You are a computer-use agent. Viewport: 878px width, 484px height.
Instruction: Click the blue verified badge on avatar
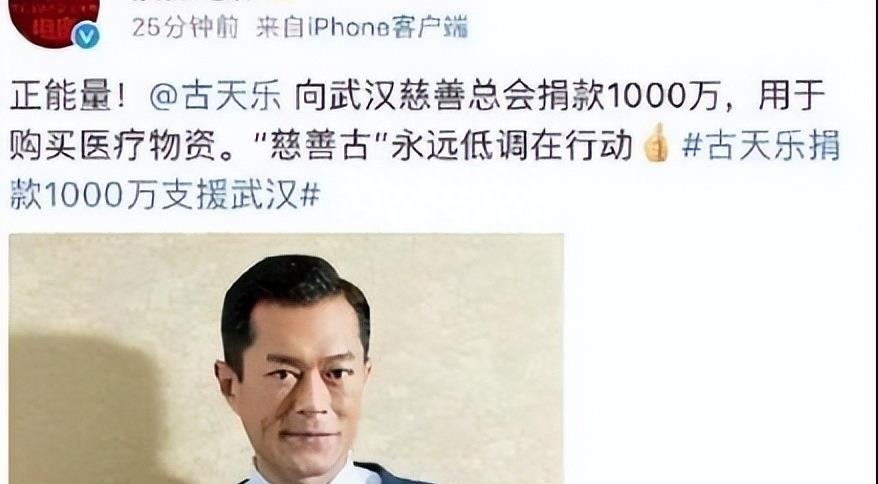pos(86,35)
